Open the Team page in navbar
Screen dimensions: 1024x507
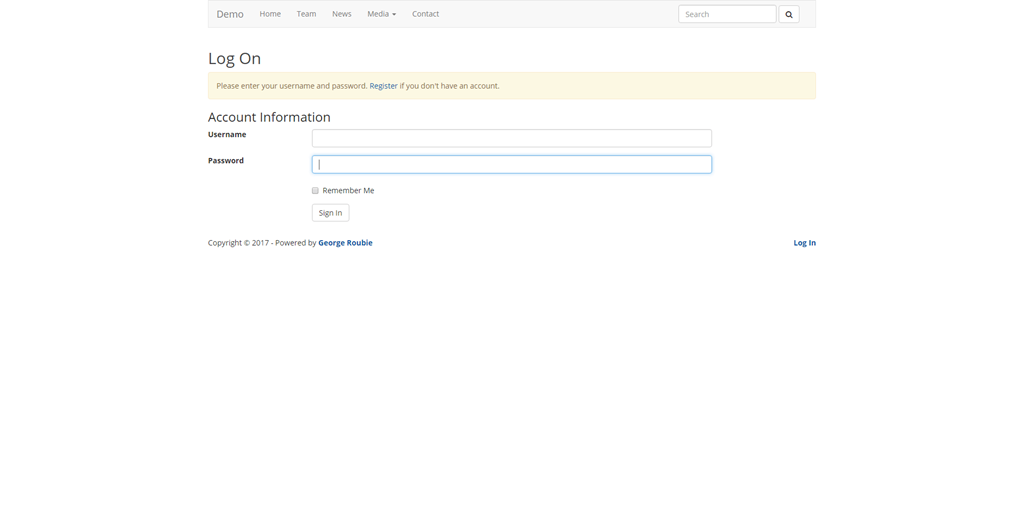(306, 14)
